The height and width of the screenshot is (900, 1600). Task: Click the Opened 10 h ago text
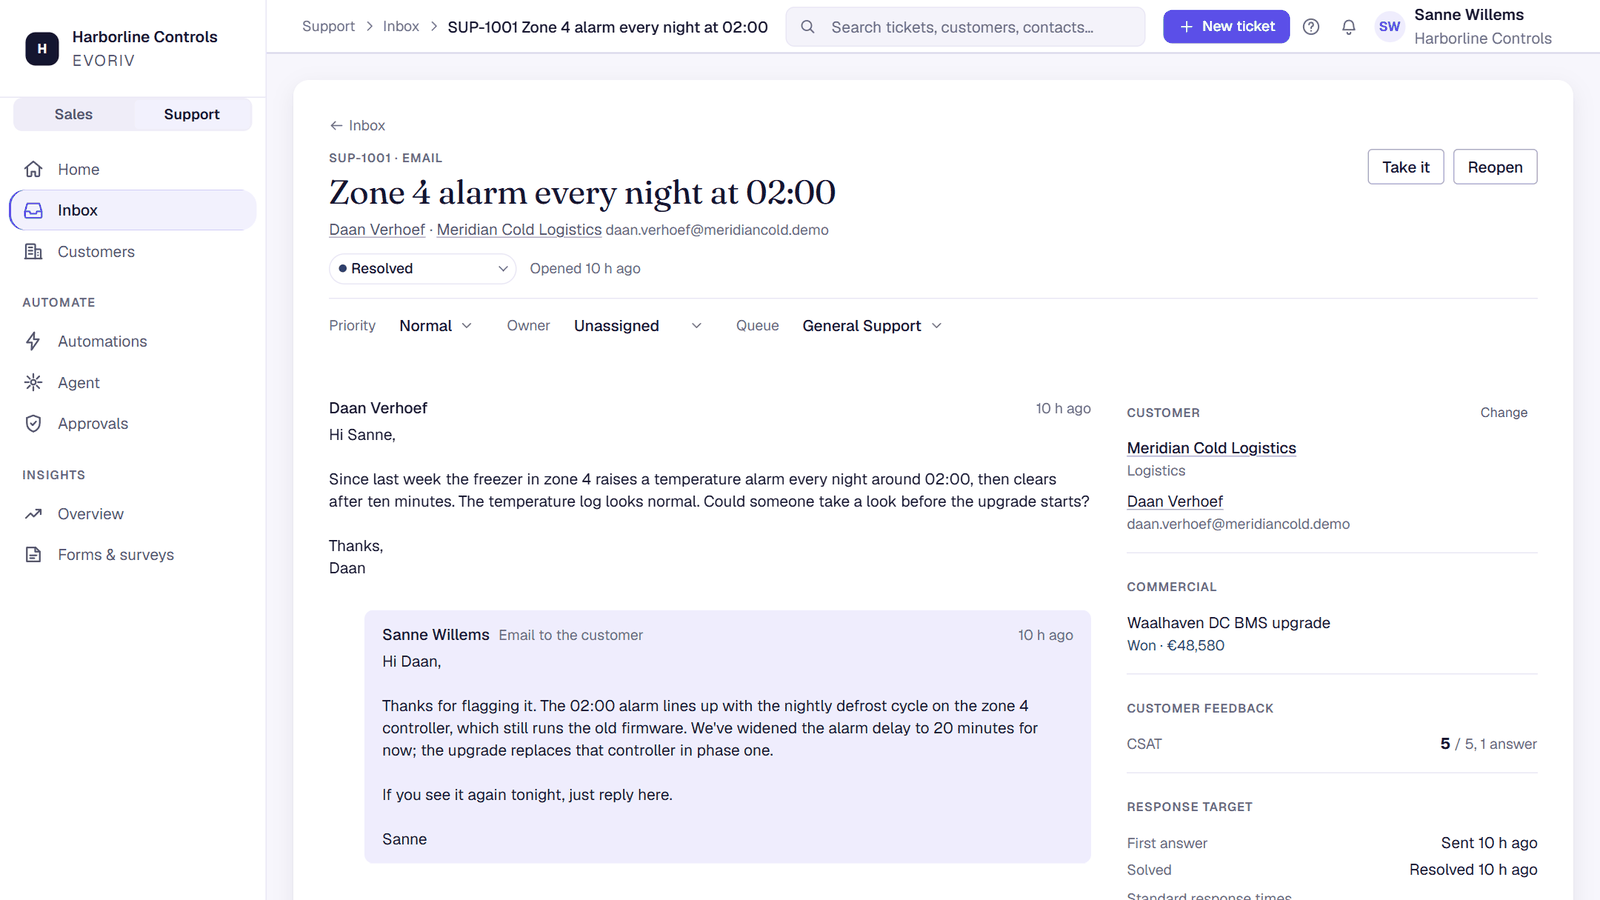click(585, 268)
